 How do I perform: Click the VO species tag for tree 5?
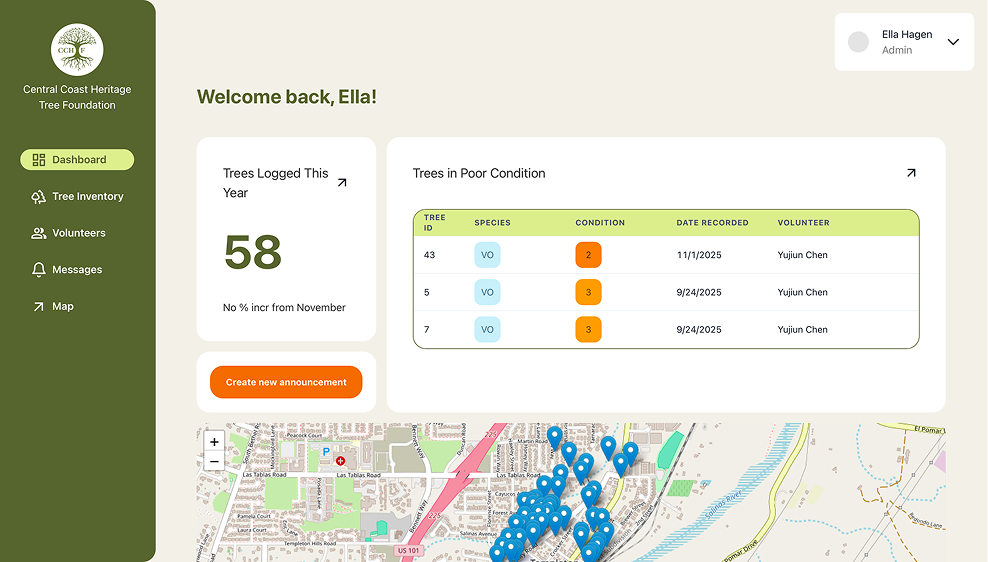(x=487, y=293)
